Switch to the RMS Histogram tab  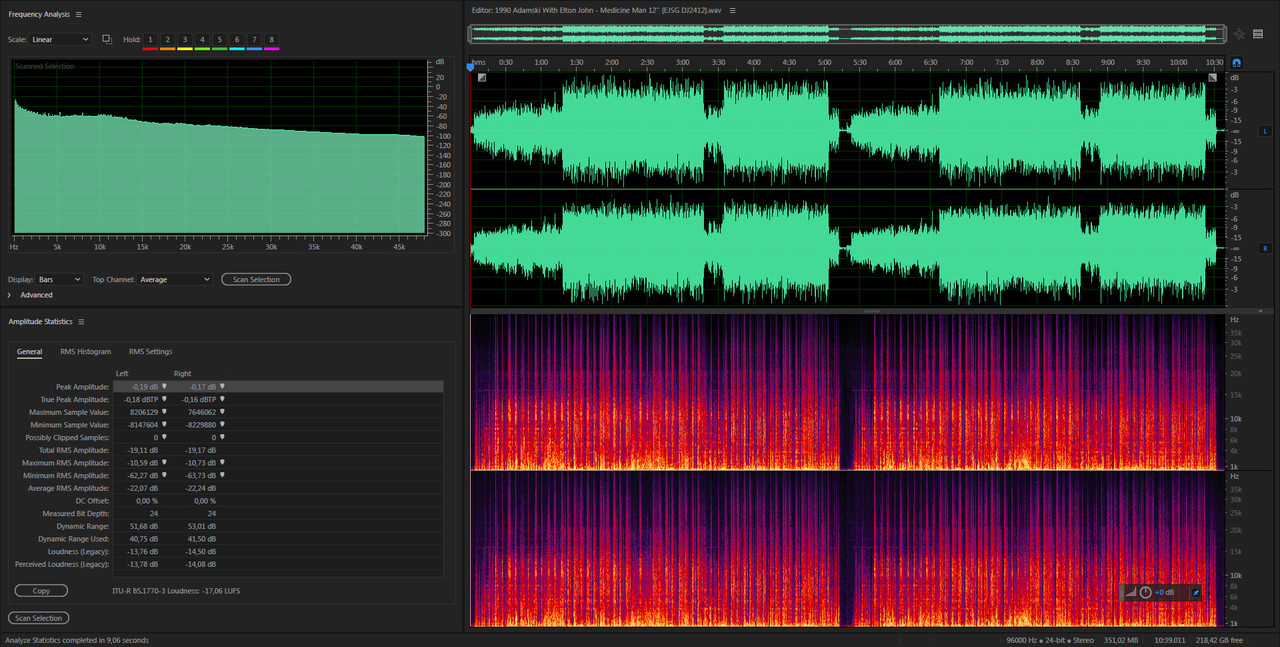85,352
